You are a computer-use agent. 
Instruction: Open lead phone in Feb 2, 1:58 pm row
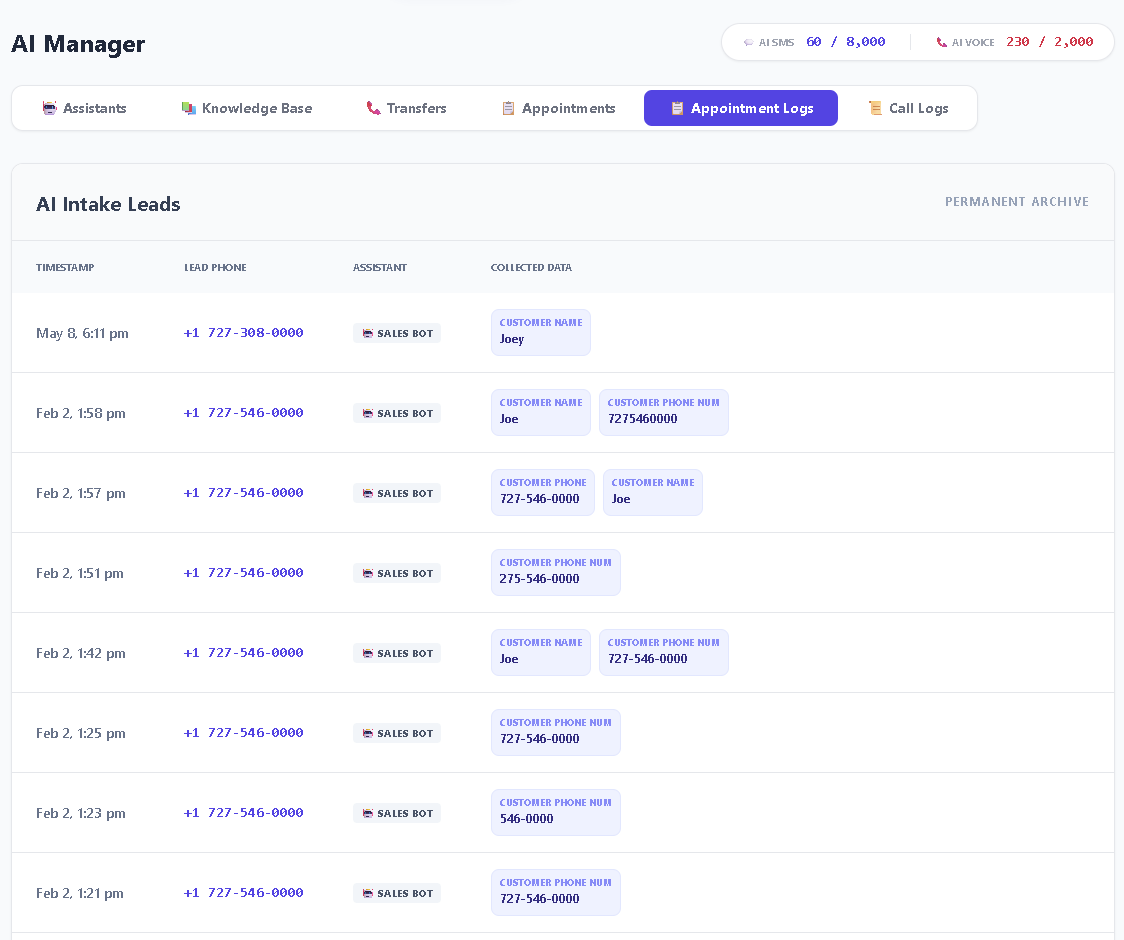pyautogui.click(x=244, y=413)
